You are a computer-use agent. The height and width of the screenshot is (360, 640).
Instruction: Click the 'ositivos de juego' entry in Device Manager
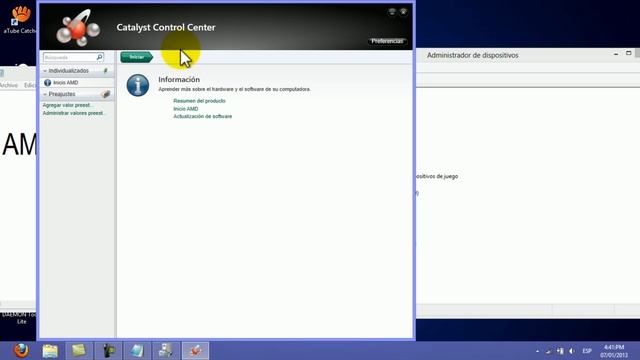(437, 176)
